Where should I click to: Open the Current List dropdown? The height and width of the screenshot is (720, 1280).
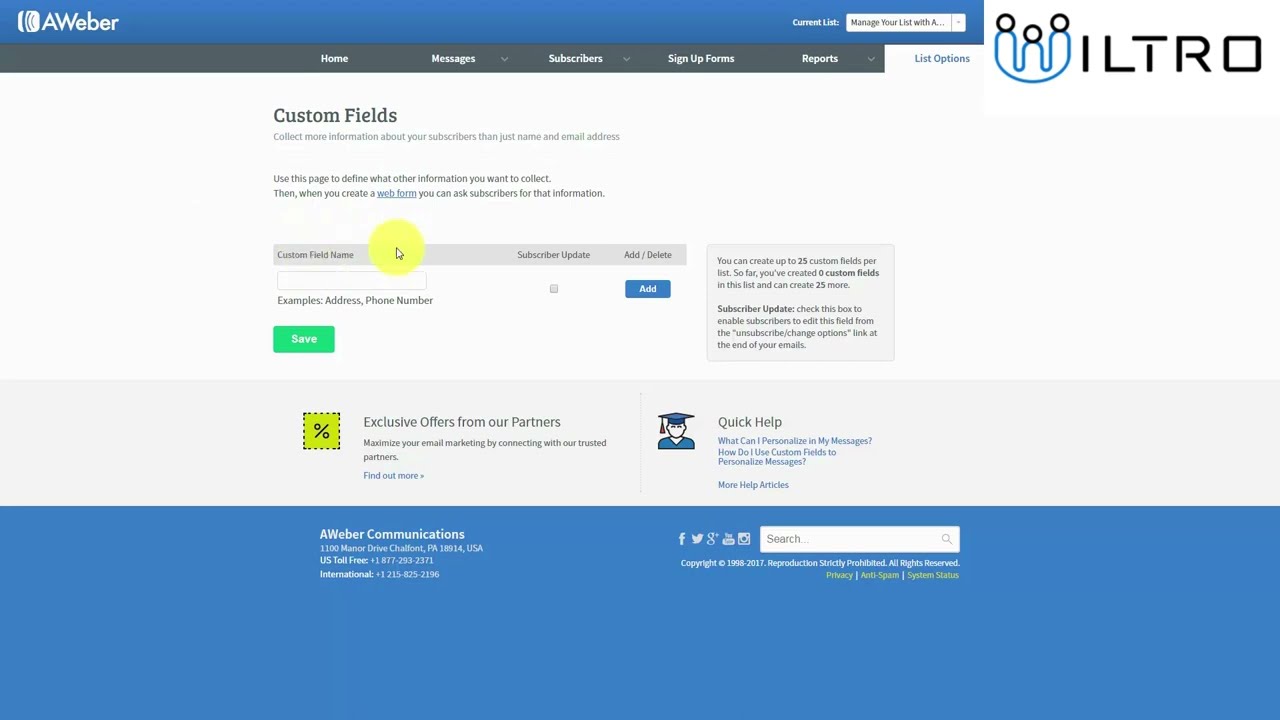pyautogui.click(x=905, y=22)
